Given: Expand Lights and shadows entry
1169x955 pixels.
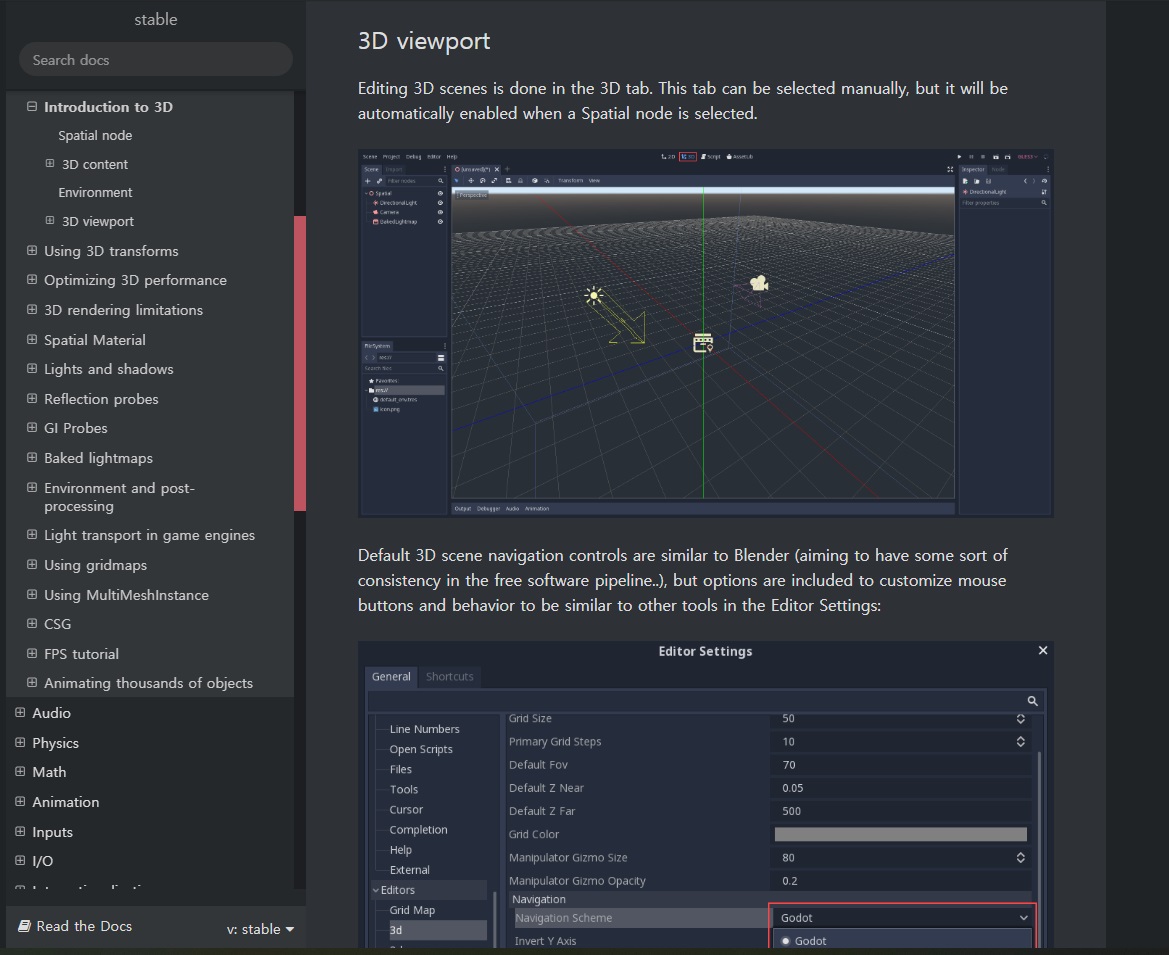Looking at the screenshot, I should click(x=32, y=368).
